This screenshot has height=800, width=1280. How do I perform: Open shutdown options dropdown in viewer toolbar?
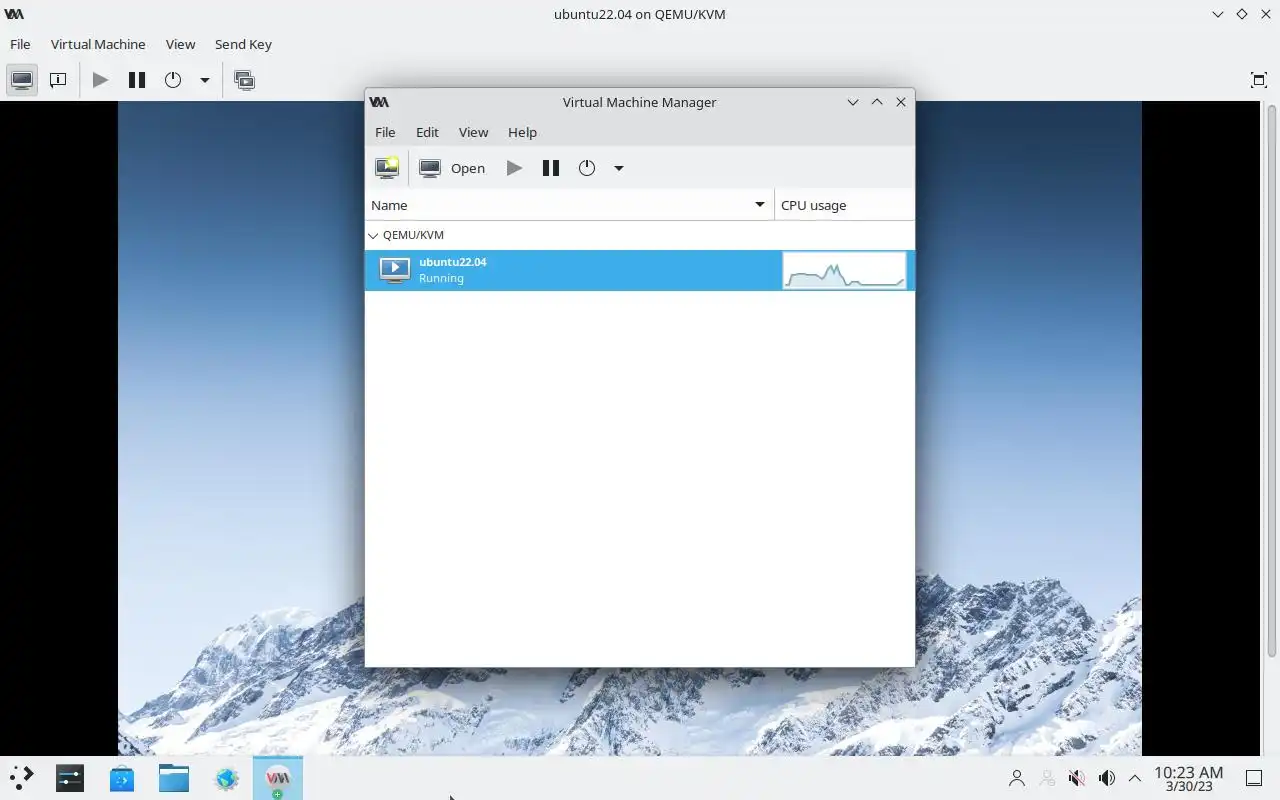click(204, 80)
